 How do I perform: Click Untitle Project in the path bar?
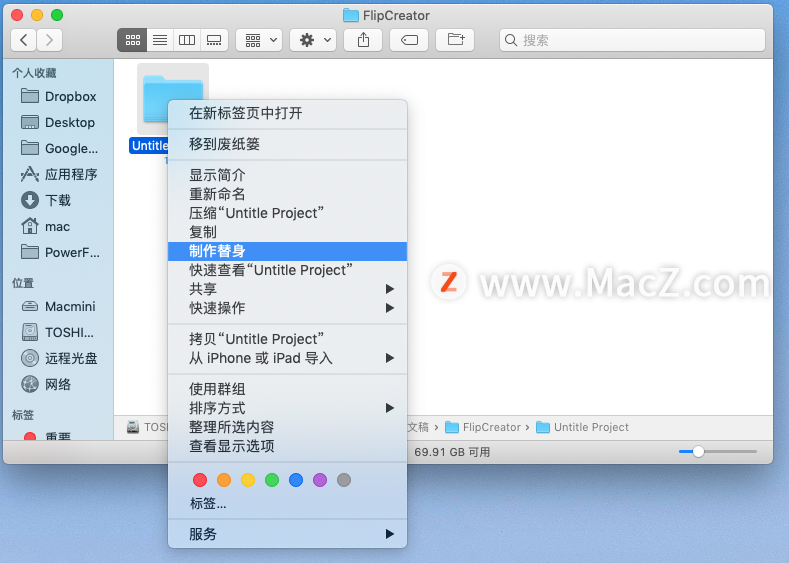[x=582, y=427]
